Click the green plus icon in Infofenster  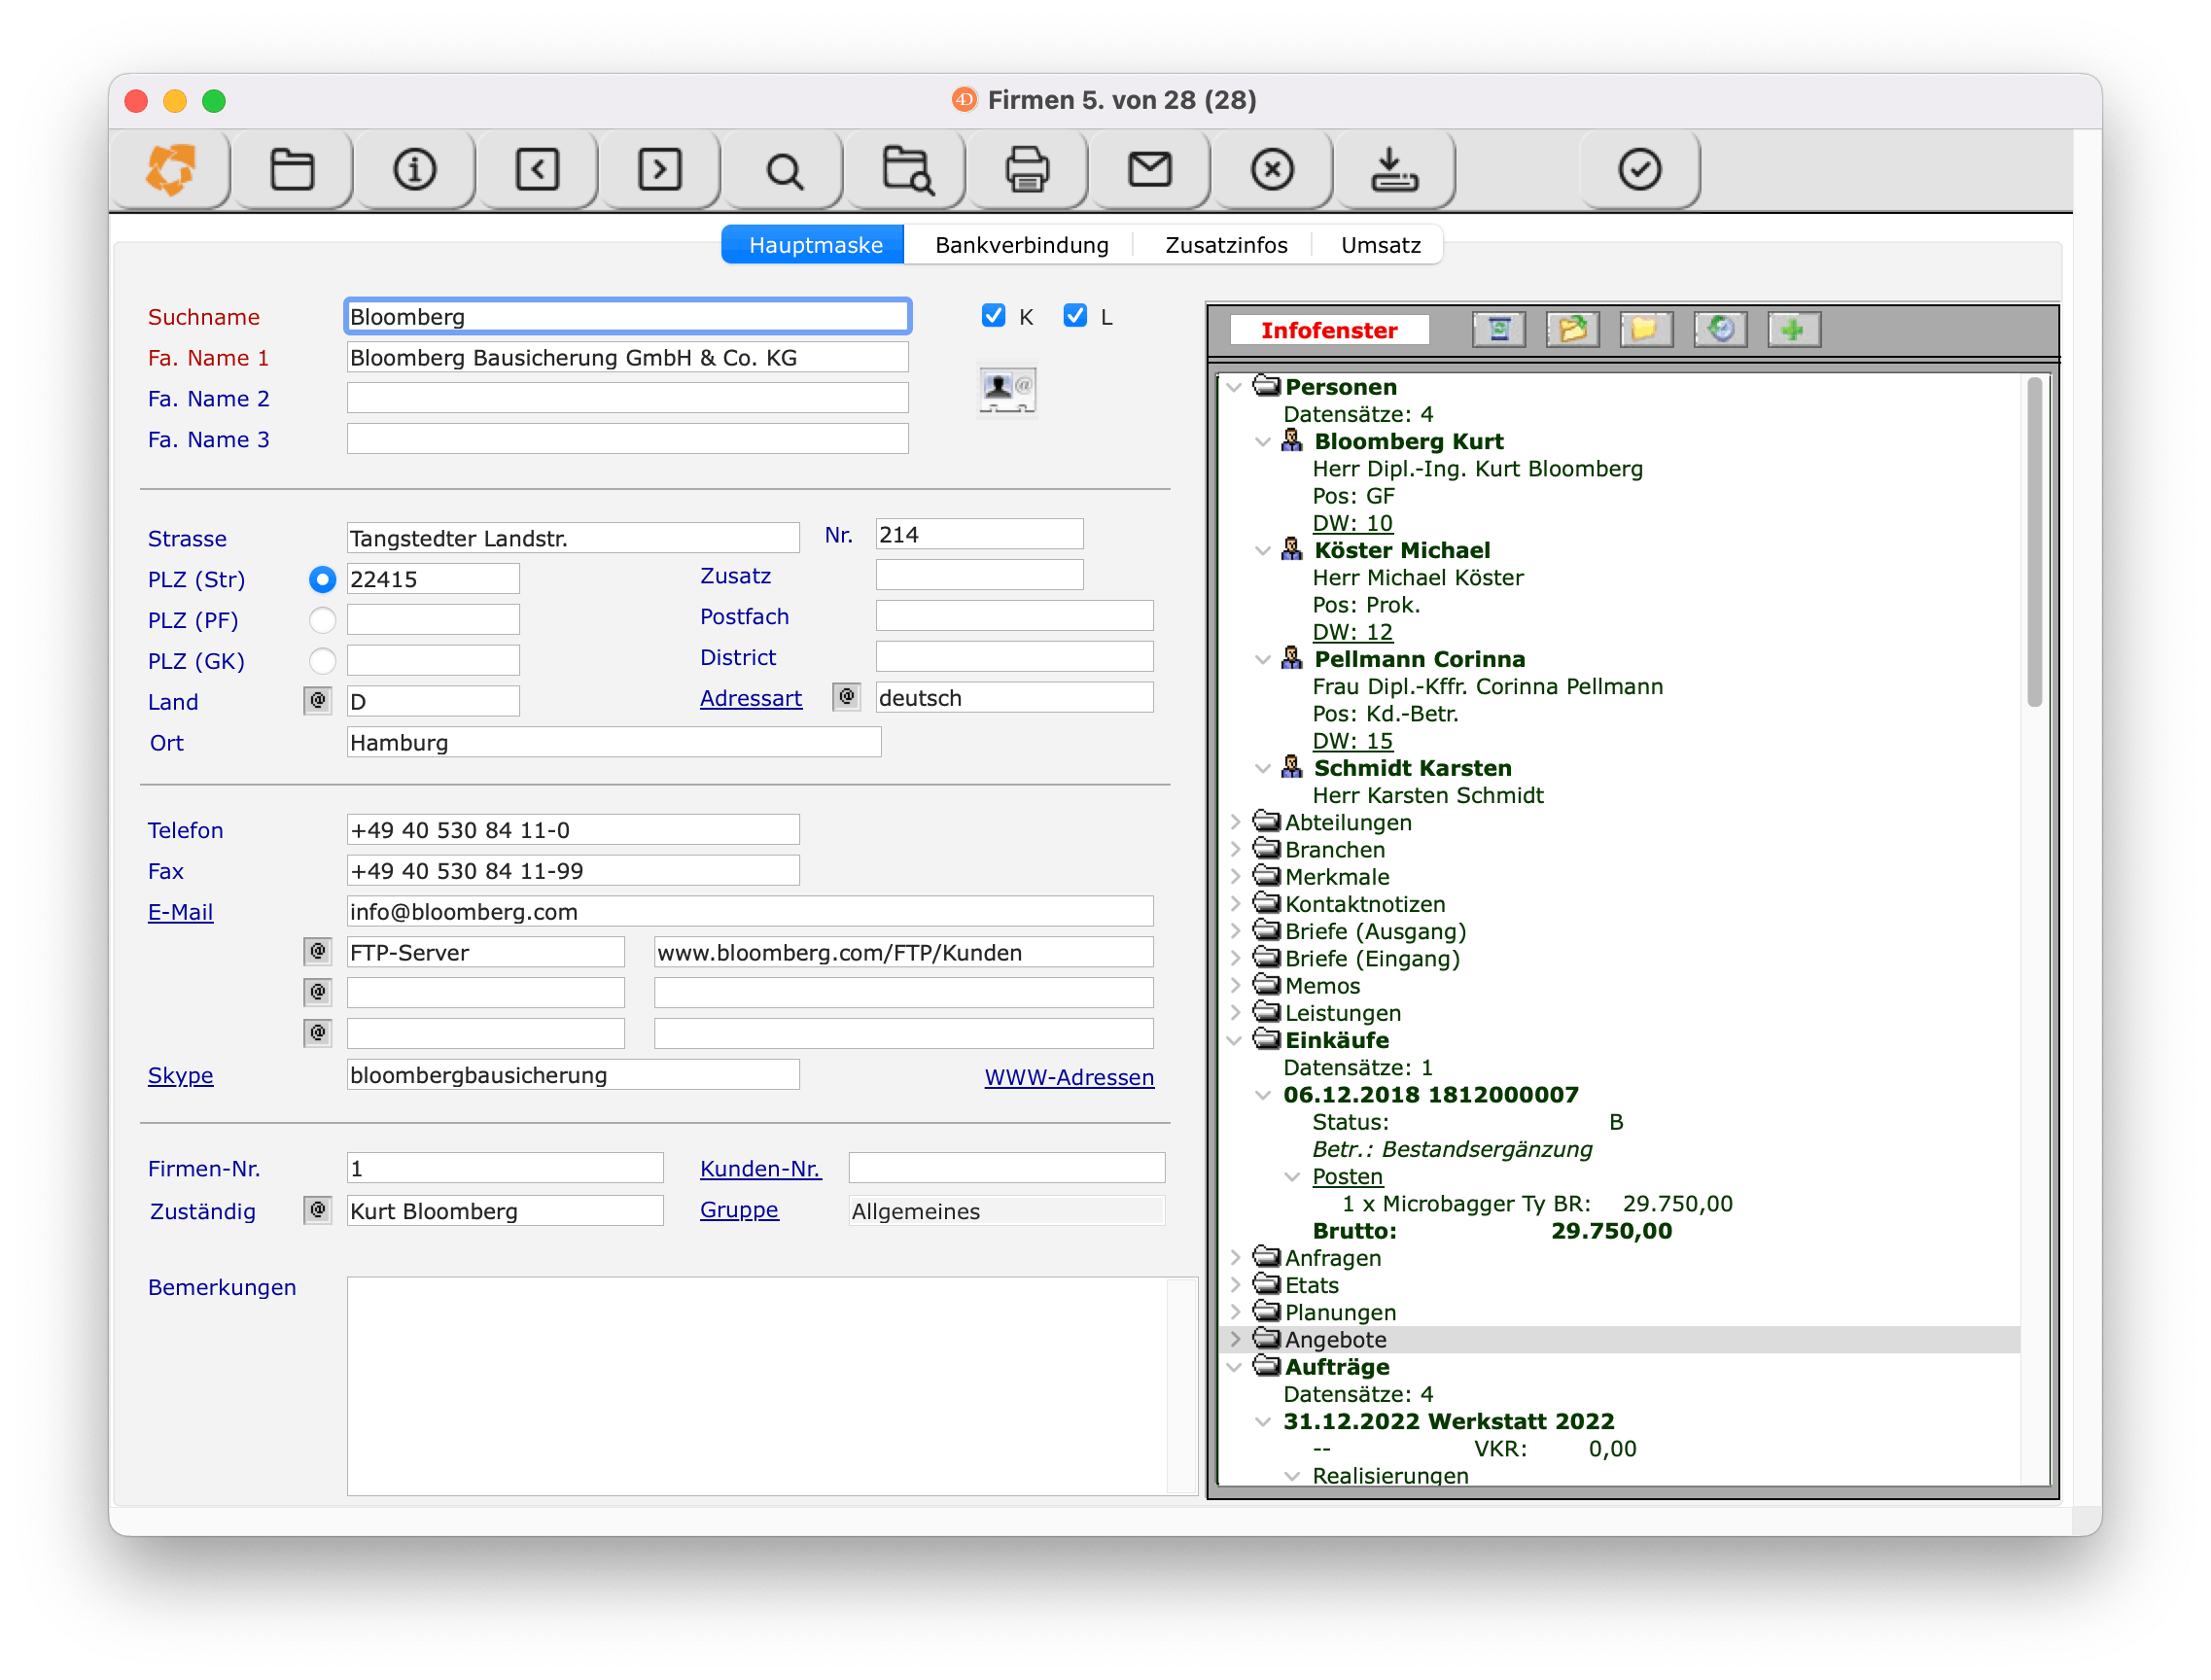[1793, 329]
